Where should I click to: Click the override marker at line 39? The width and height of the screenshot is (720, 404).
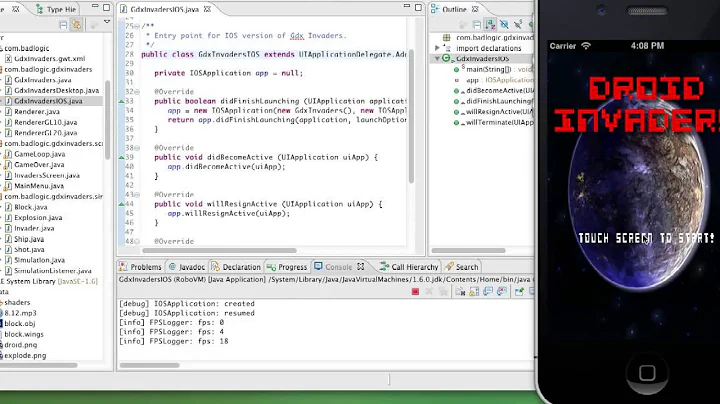(122, 157)
